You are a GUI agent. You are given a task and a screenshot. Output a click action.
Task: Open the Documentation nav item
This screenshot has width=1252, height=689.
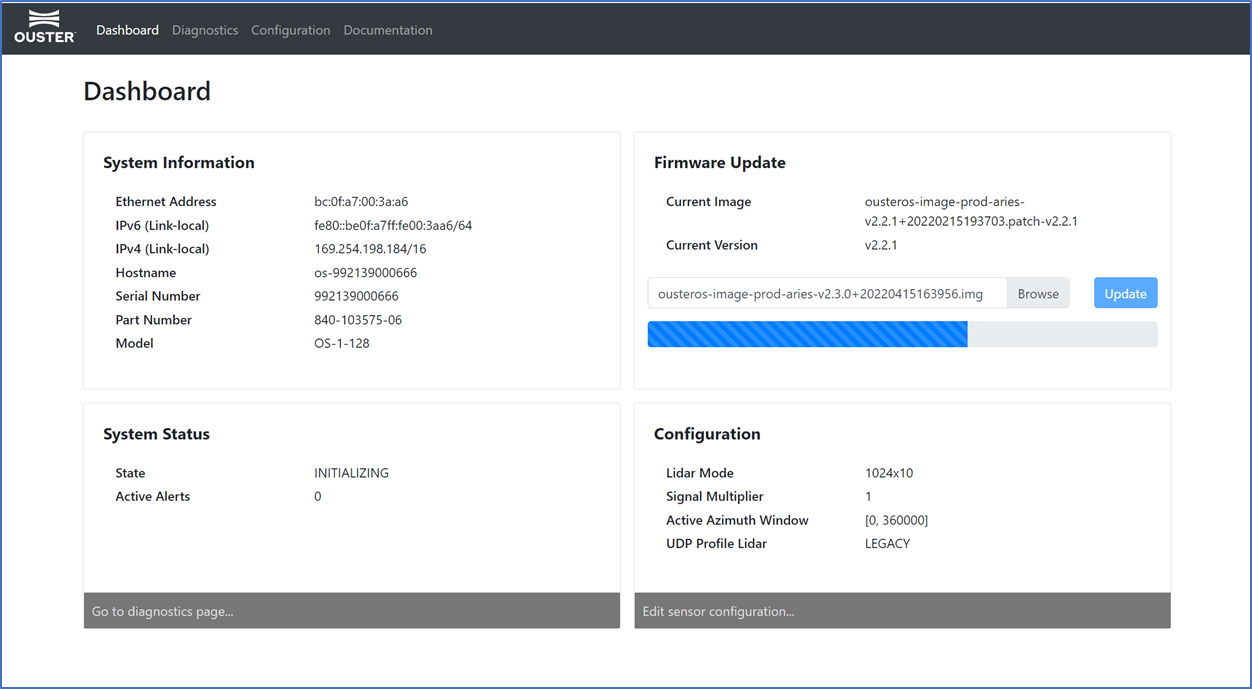click(388, 30)
